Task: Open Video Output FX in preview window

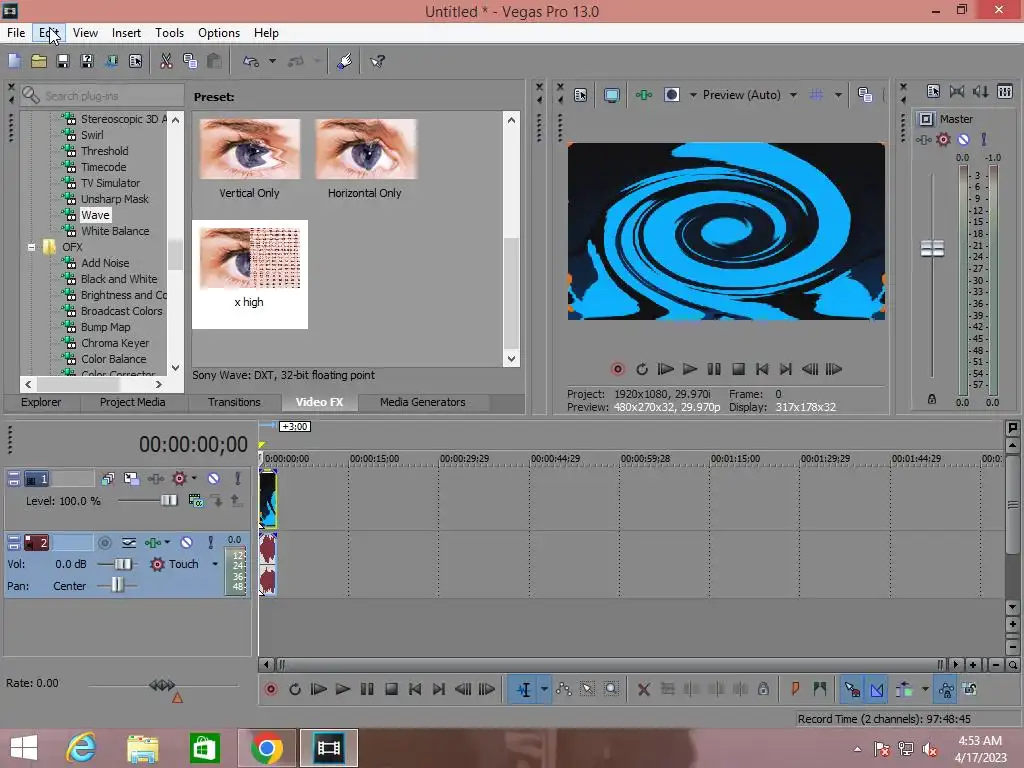Action: point(644,95)
